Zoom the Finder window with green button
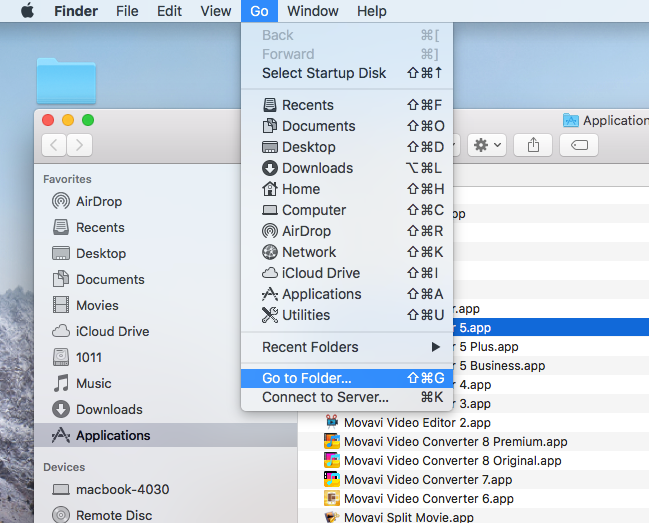 point(88,120)
